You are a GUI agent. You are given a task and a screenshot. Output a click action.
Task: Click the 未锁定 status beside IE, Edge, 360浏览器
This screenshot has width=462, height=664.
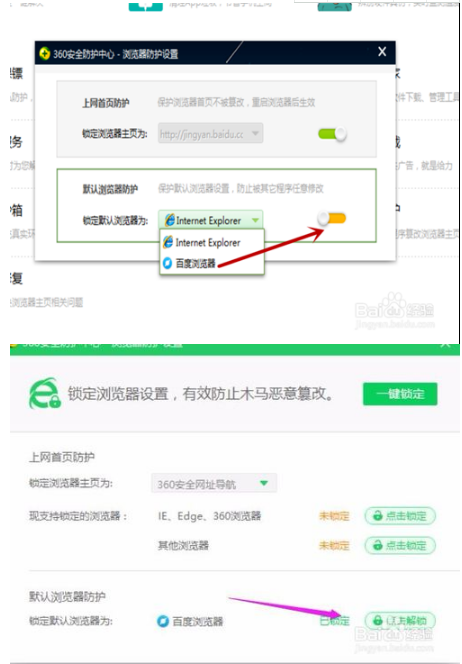[x=334, y=516]
